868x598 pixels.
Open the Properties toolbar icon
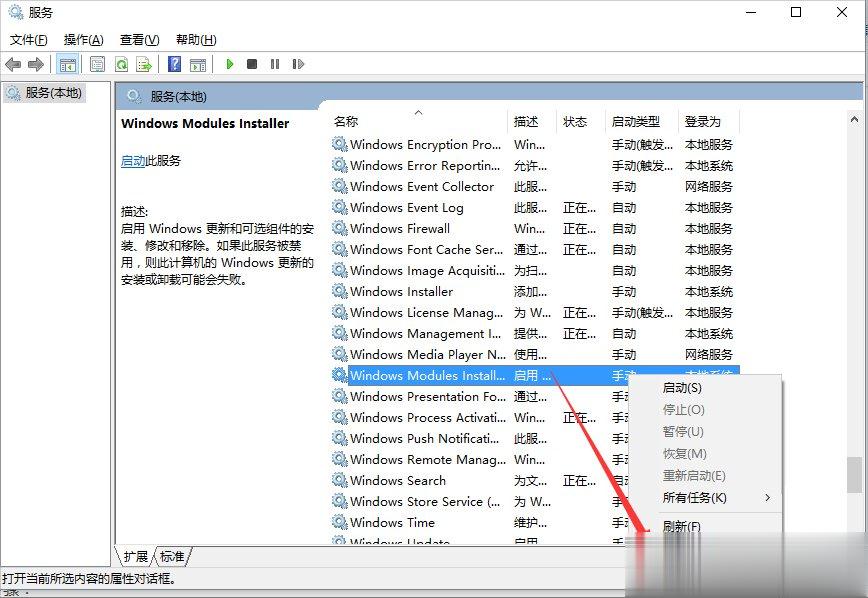97,65
